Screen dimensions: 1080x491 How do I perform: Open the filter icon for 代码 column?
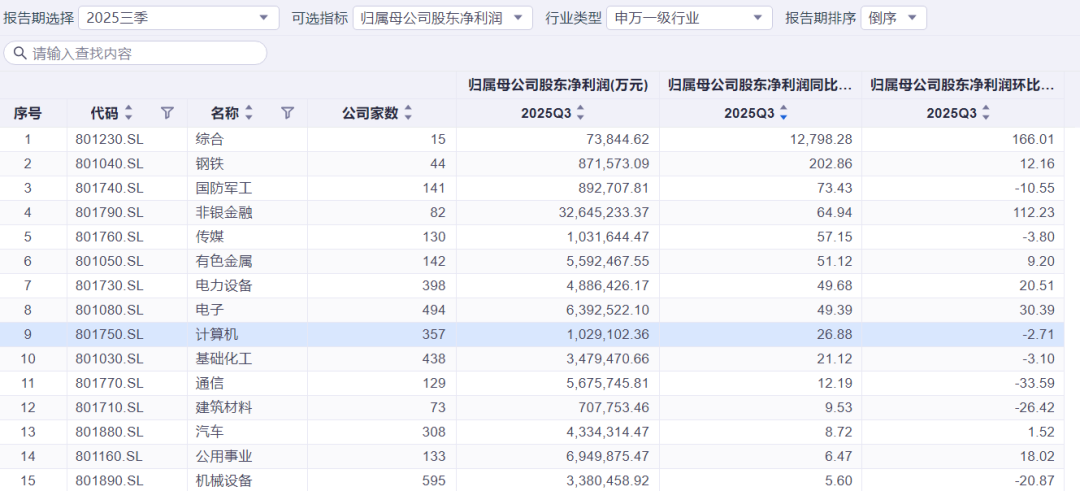(x=167, y=114)
